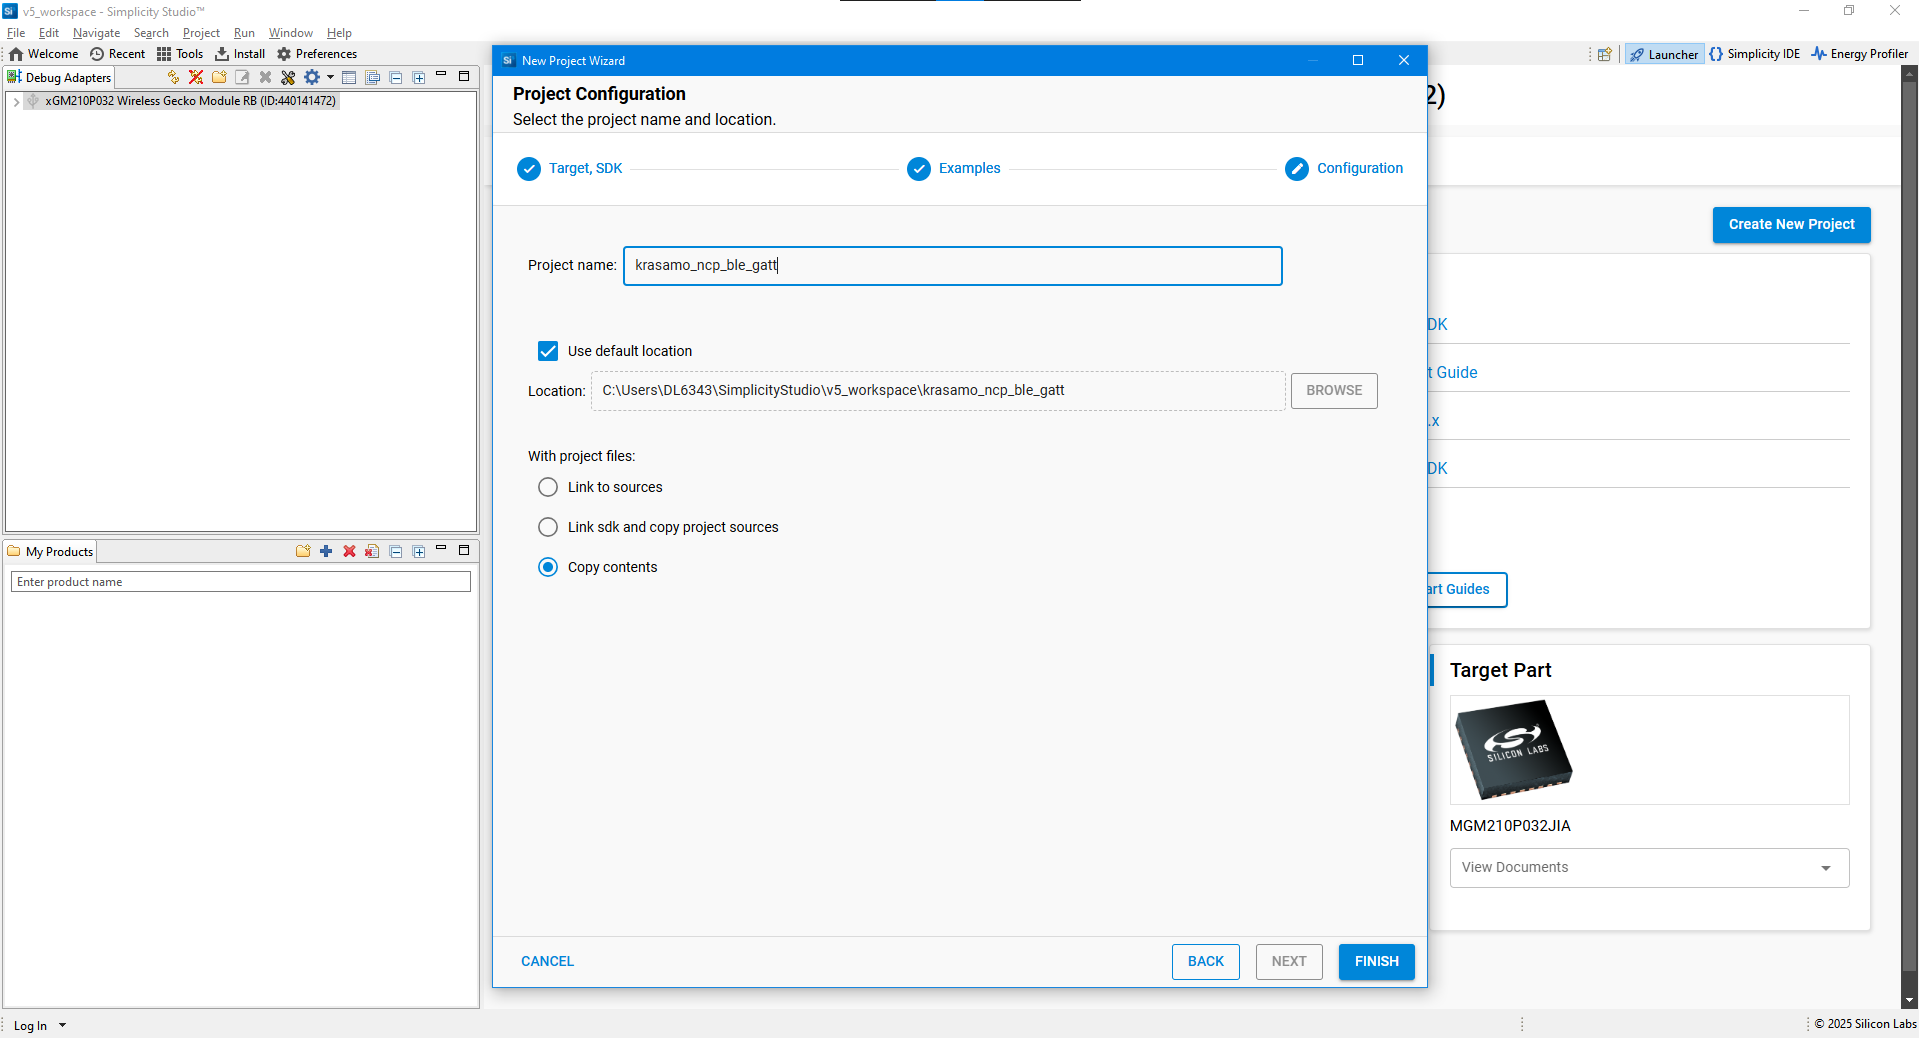
Task: Maximize the Debug Adapters panel
Action: point(464,76)
